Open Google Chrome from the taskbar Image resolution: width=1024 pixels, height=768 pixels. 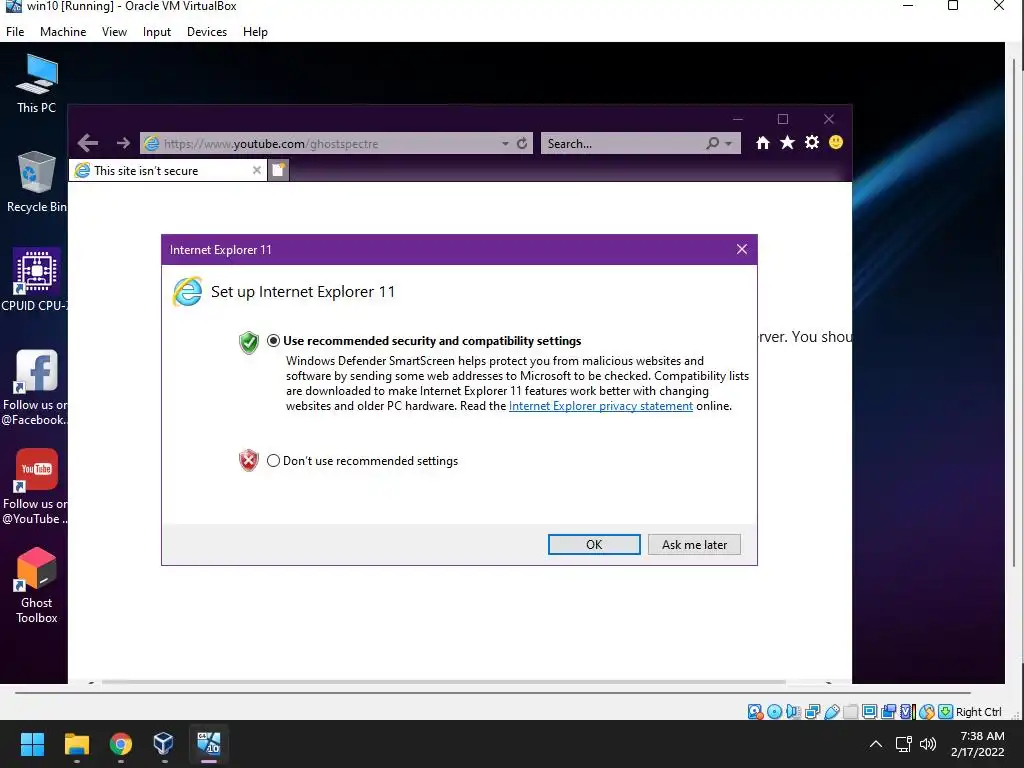121,744
